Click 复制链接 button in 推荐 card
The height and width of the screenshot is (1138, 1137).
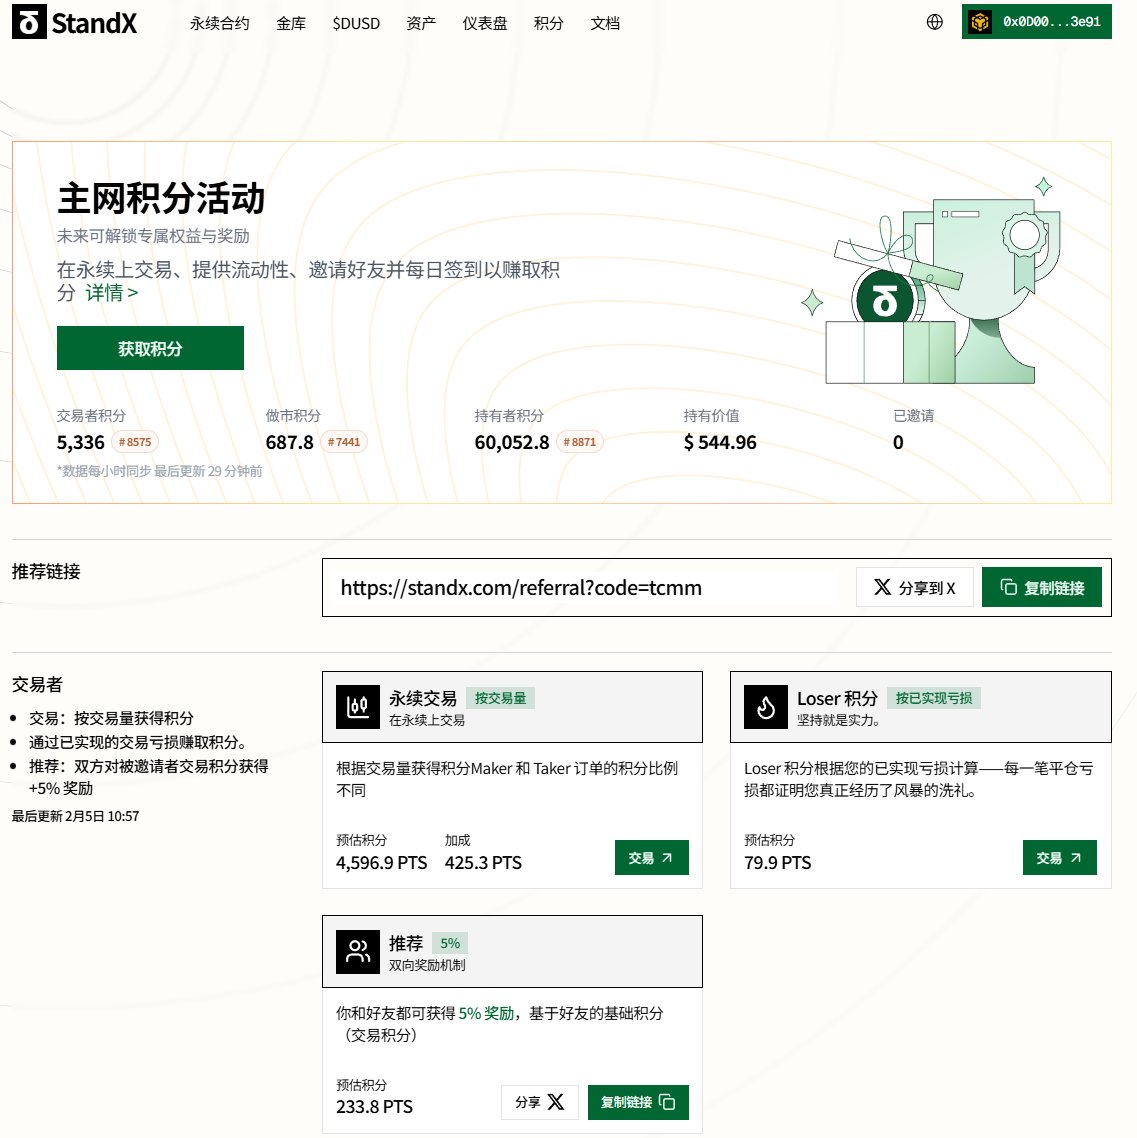coord(638,1102)
